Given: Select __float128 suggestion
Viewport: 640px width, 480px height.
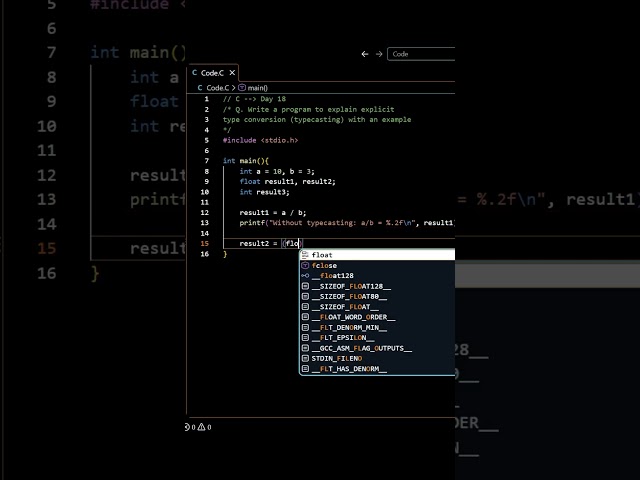Looking at the screenshot, I should (378, 276).
